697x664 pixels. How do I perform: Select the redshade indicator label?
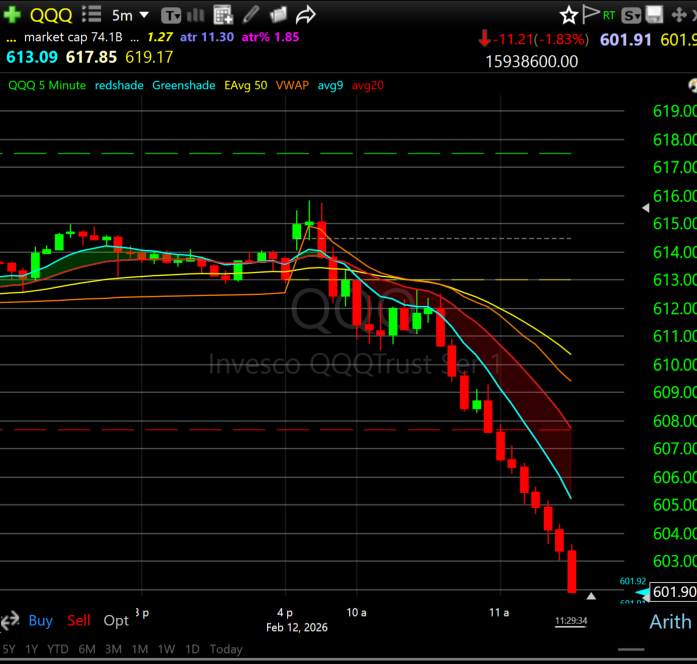coord(119,85)
